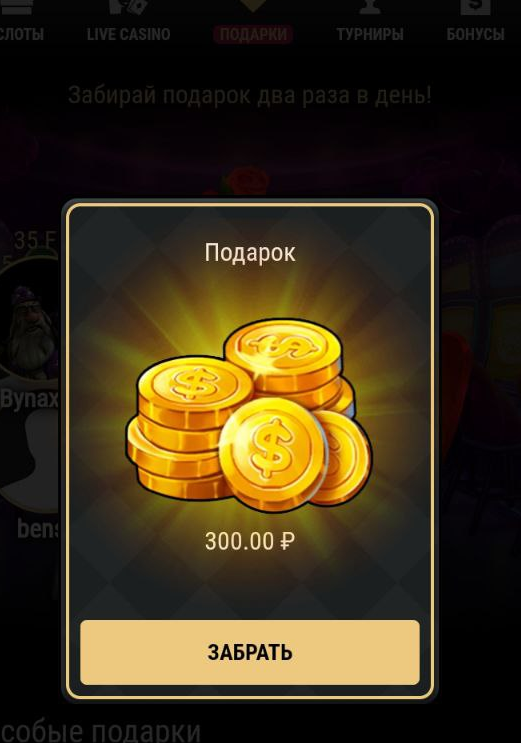This screenshot has height=743, width=521.
Task: Tap the dollar icon above БОНУСЫ
Action: (475, 7)
